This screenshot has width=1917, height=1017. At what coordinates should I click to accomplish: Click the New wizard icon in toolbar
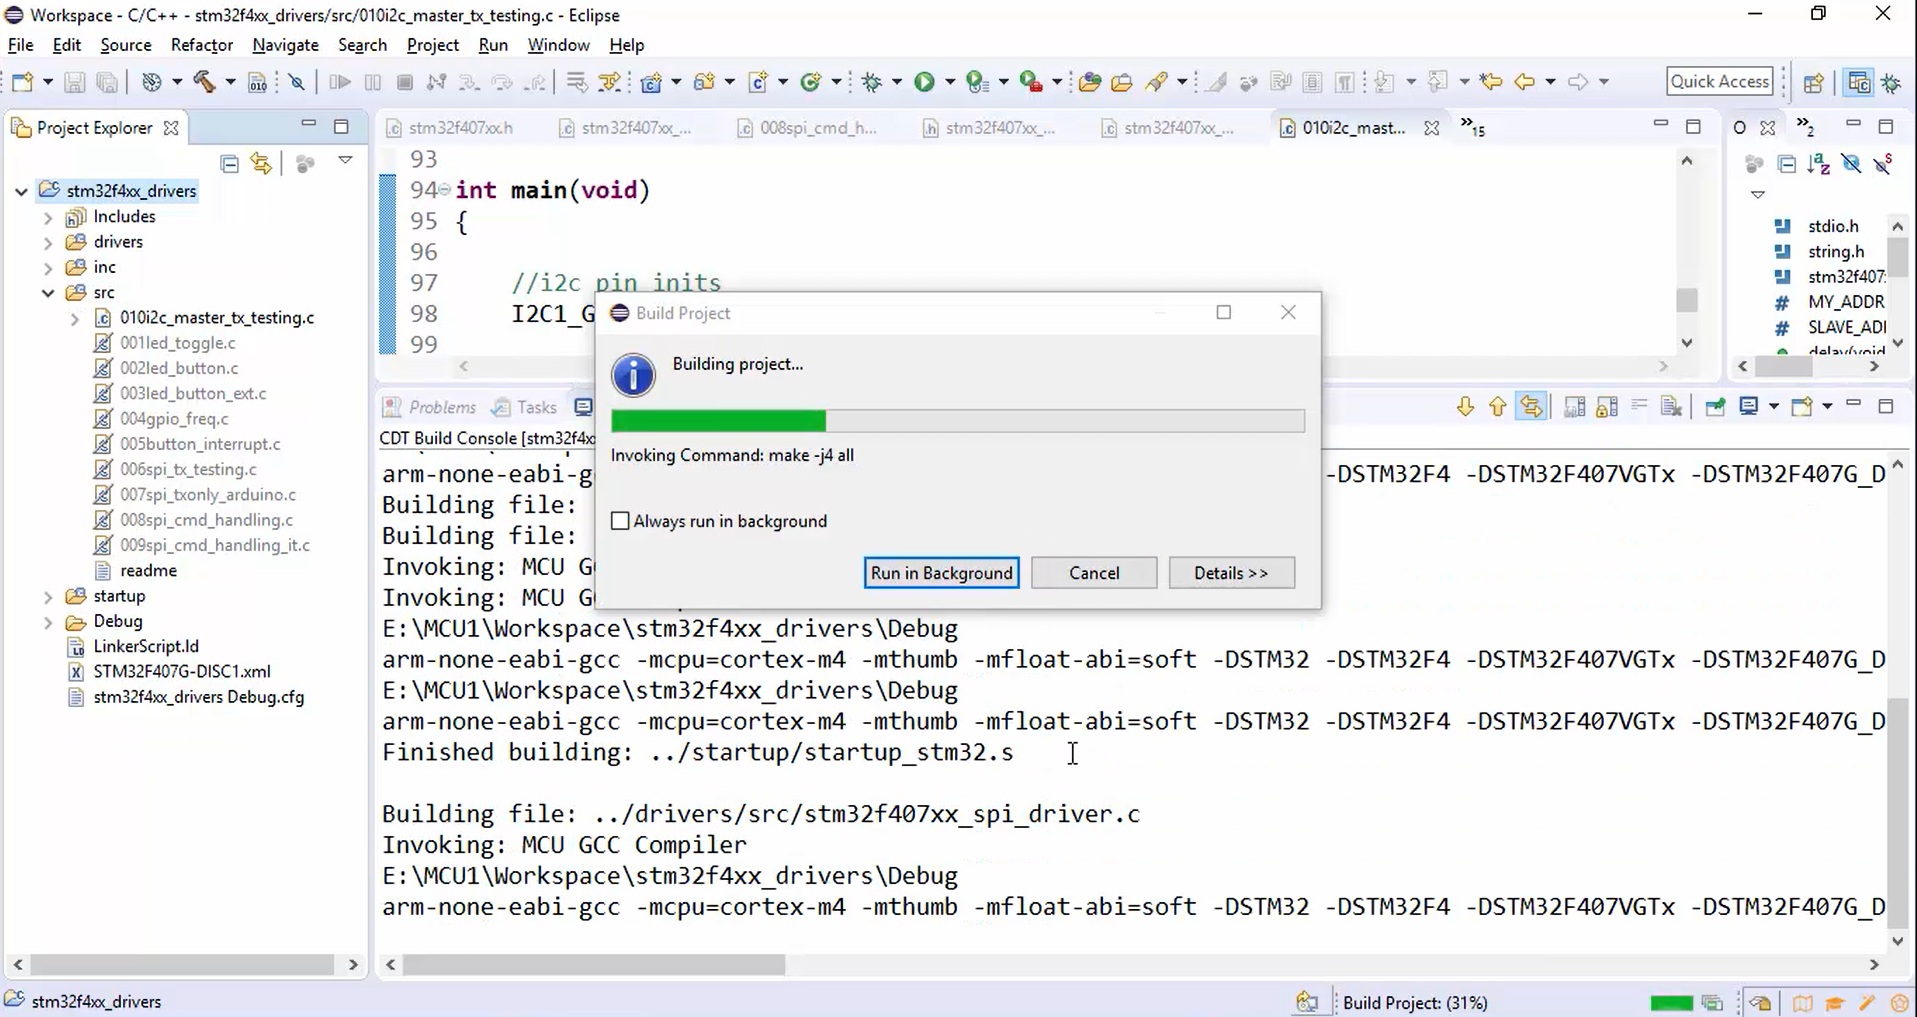[22, 82]
